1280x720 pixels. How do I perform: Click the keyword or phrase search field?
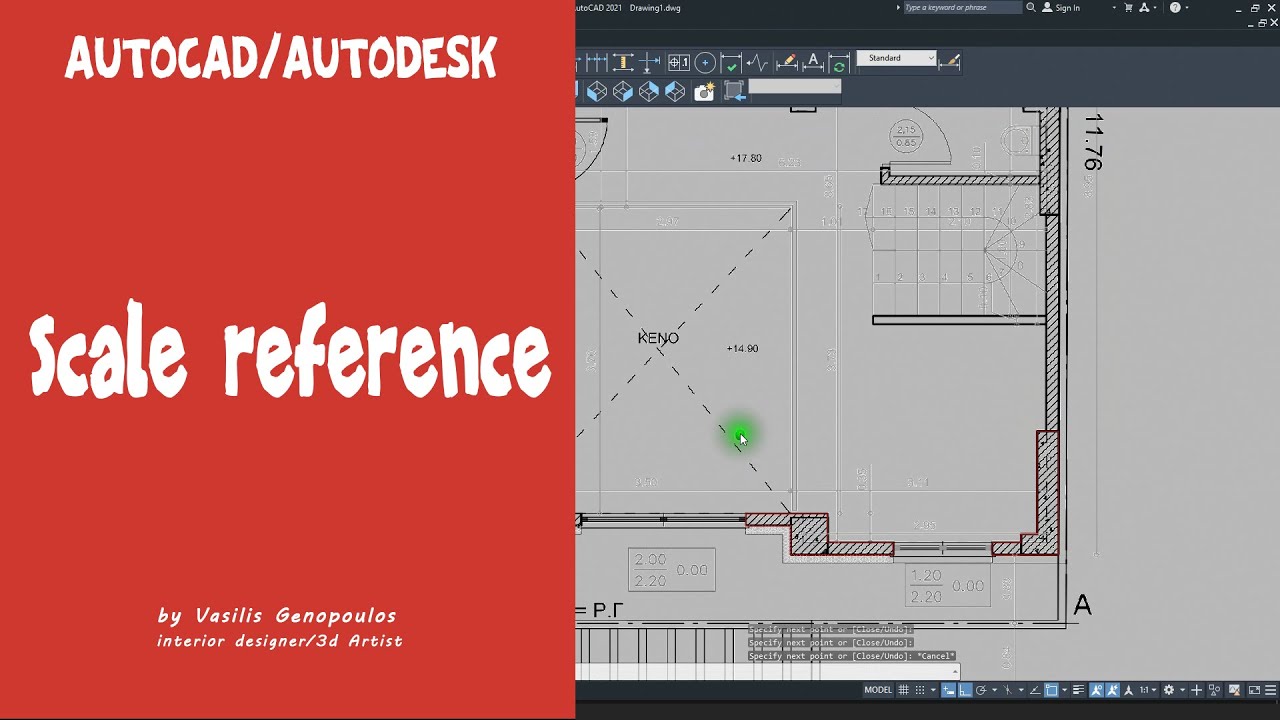pyautogui.click(x=962, y=8)
